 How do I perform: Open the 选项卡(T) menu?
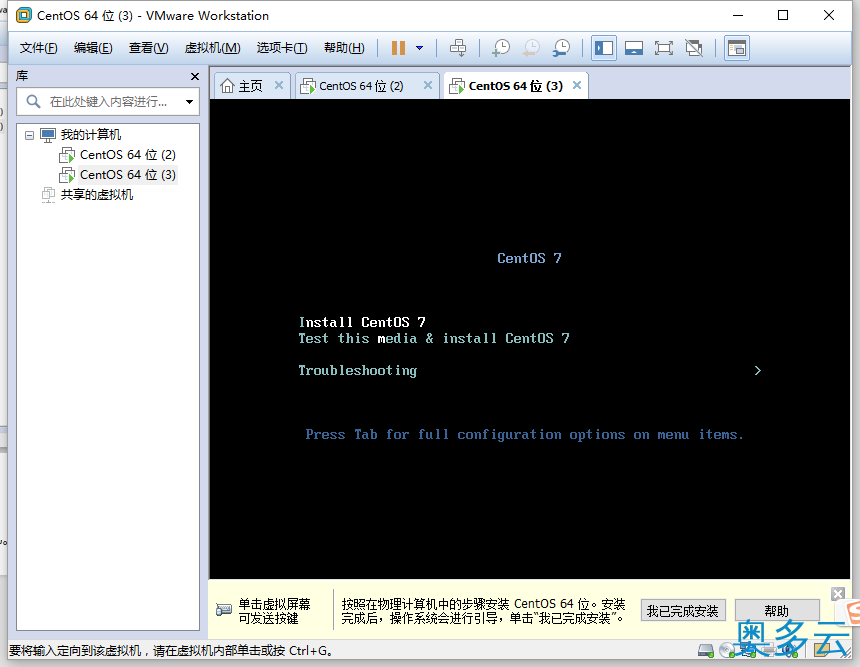click(282, 48)
